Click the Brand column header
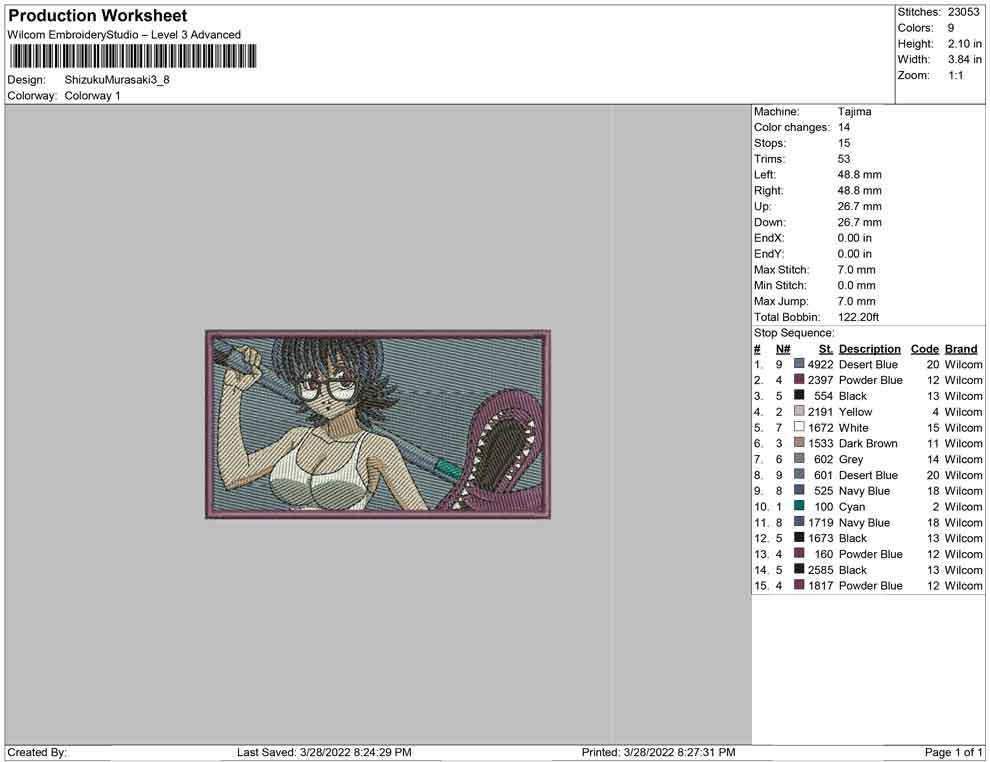Viewport: 990px width, 762px height. pos(961,348)
